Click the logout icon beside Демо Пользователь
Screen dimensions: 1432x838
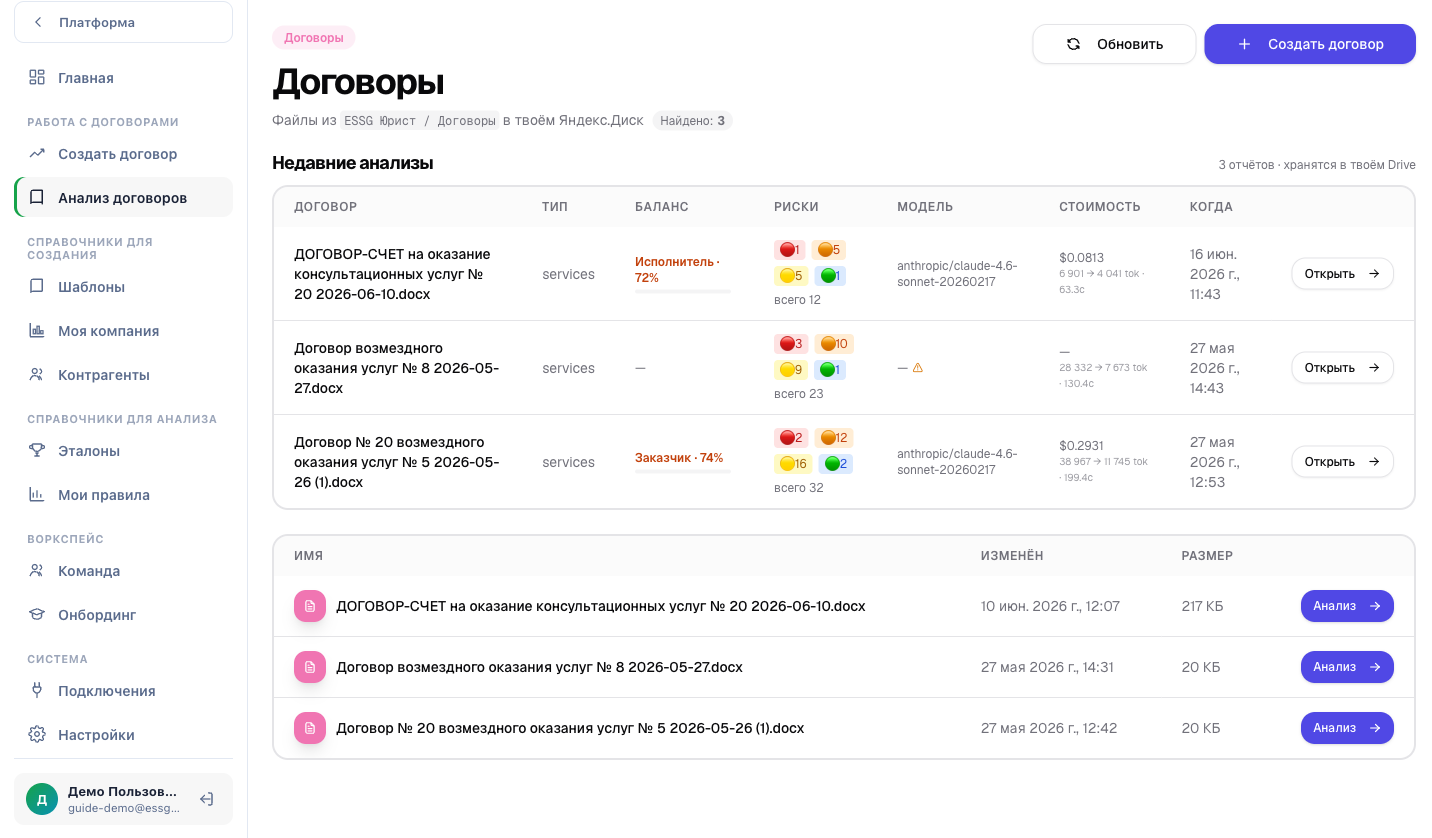click(207, 799)
